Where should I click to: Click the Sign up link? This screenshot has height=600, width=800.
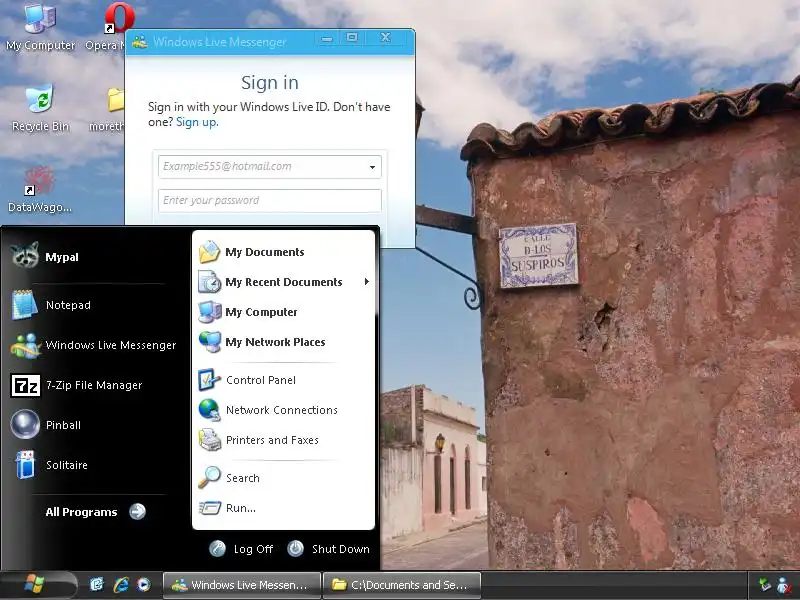click(197, 122)
